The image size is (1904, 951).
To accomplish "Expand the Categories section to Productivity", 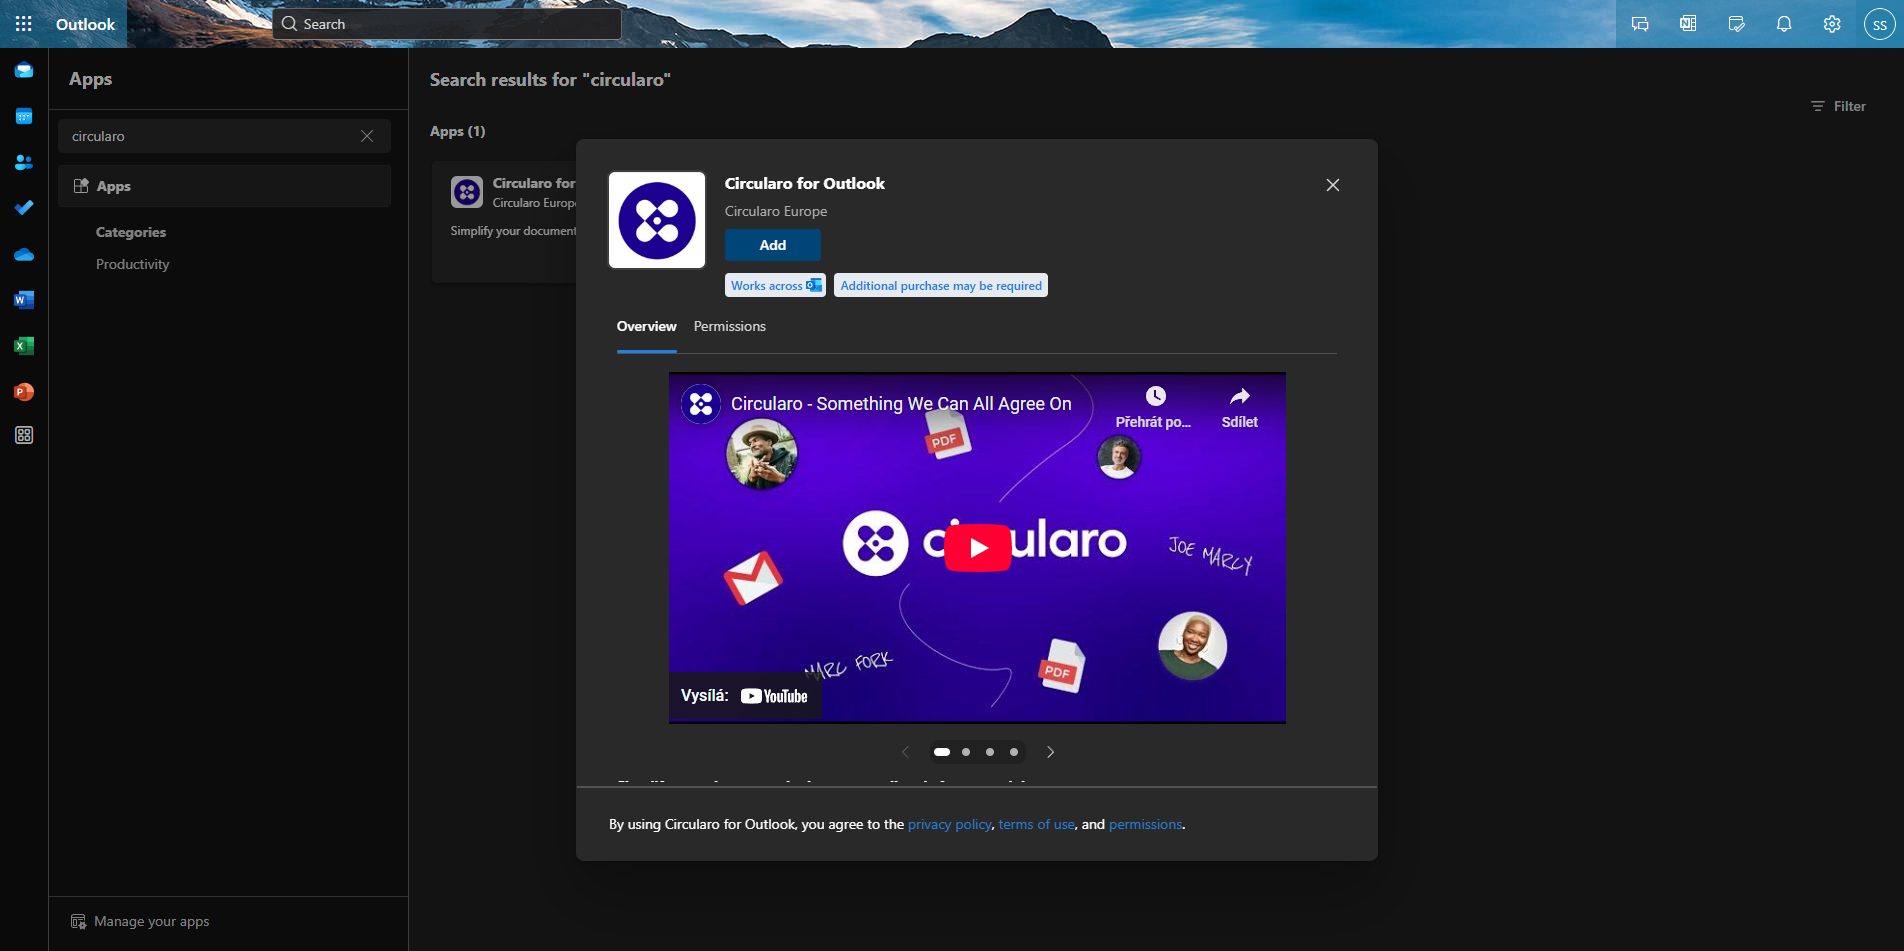I will click(x=132, y=264).
